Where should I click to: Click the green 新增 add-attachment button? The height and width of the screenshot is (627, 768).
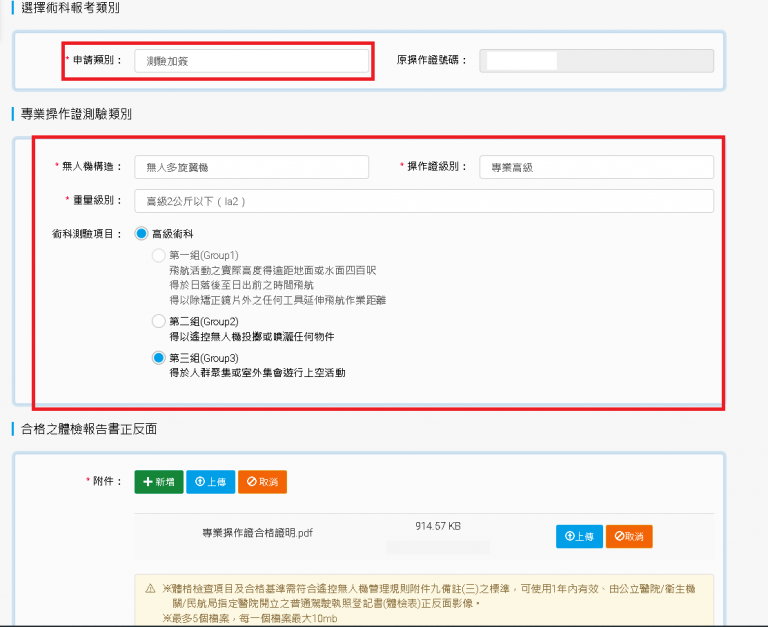click(159, 482)
